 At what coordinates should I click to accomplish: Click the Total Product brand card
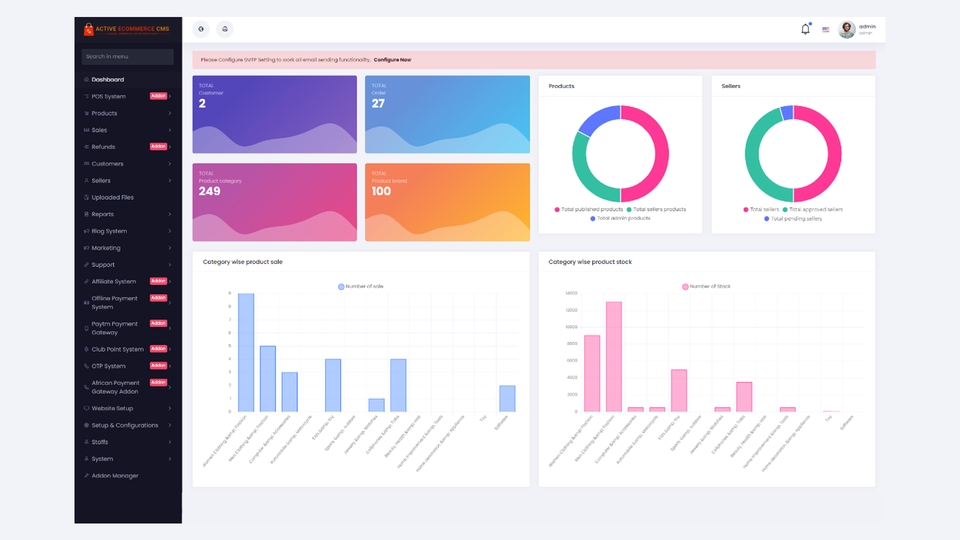point(448,202)
